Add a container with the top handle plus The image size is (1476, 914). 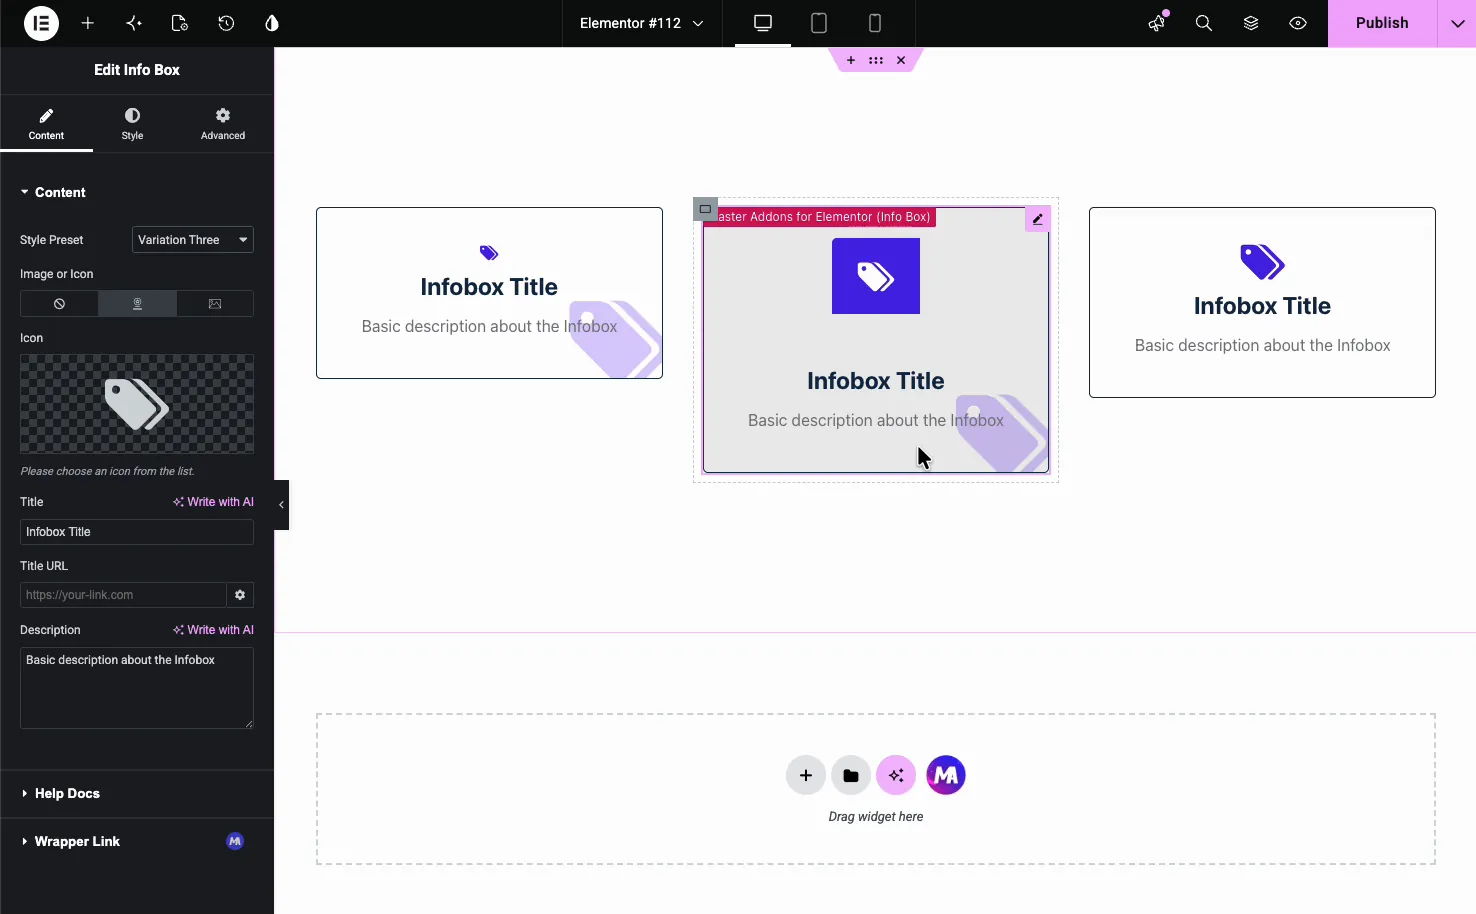click(851, 60)
